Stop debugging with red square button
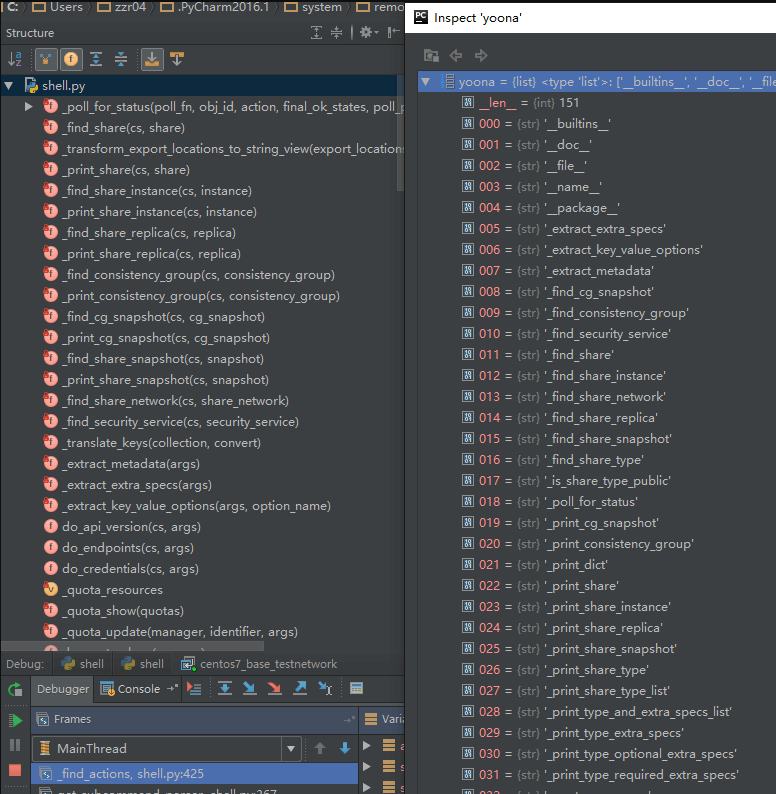 [x=15, y=770]
